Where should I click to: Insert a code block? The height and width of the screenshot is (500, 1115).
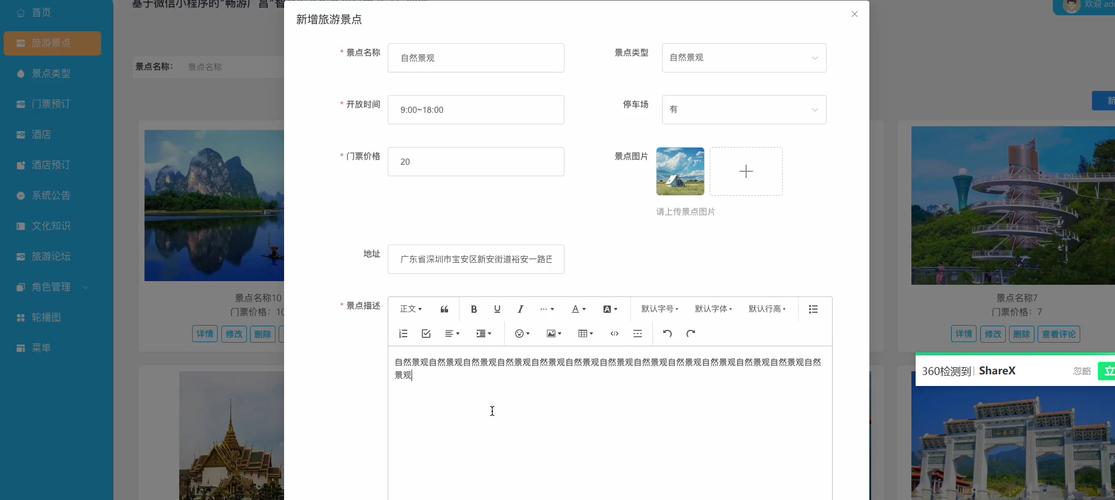[x=614, y=334]
